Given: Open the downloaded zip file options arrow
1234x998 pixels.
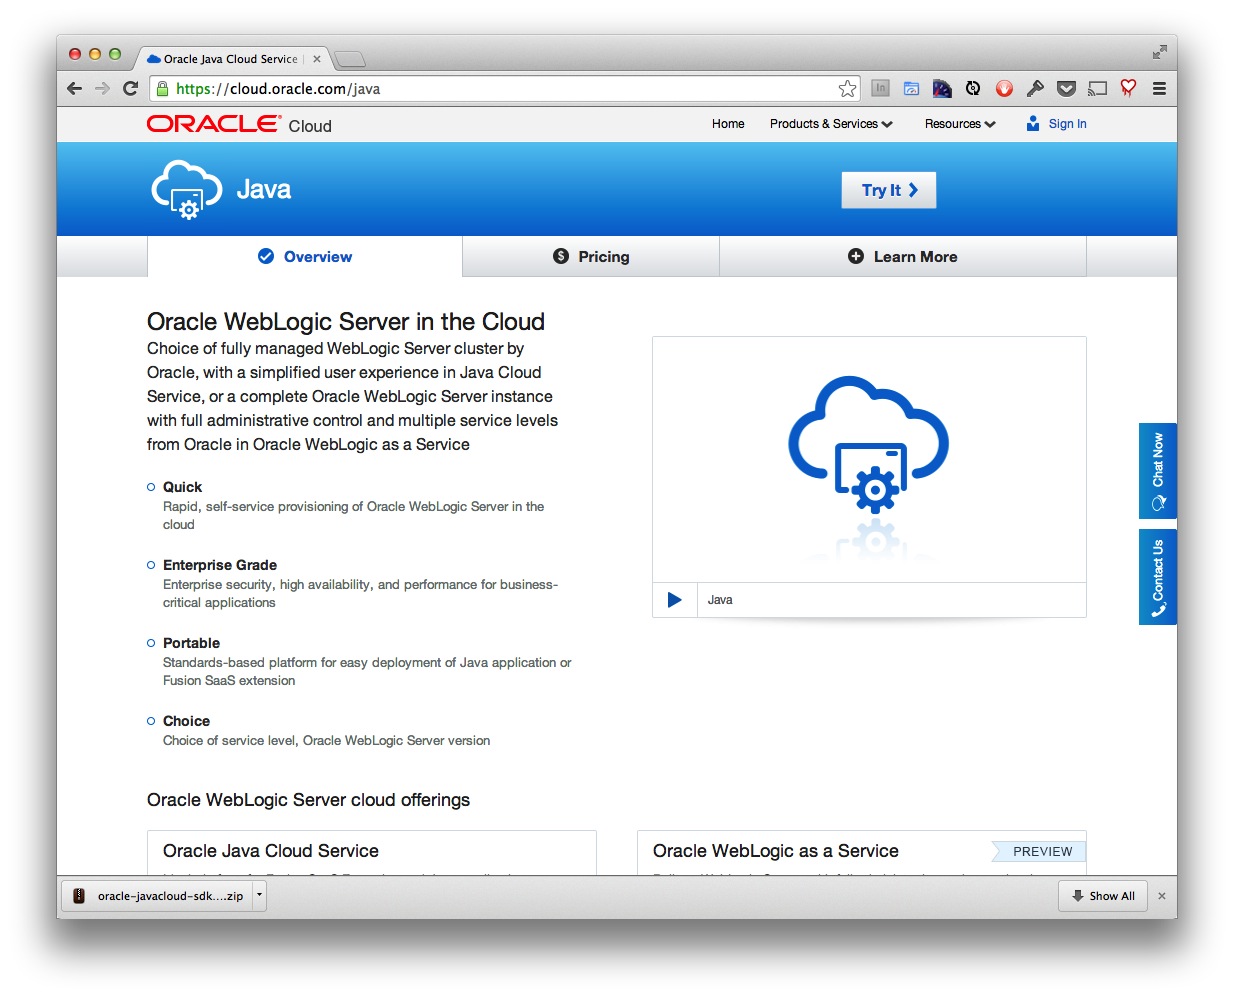Looking at the screenshot, I should tap(259, 896).
